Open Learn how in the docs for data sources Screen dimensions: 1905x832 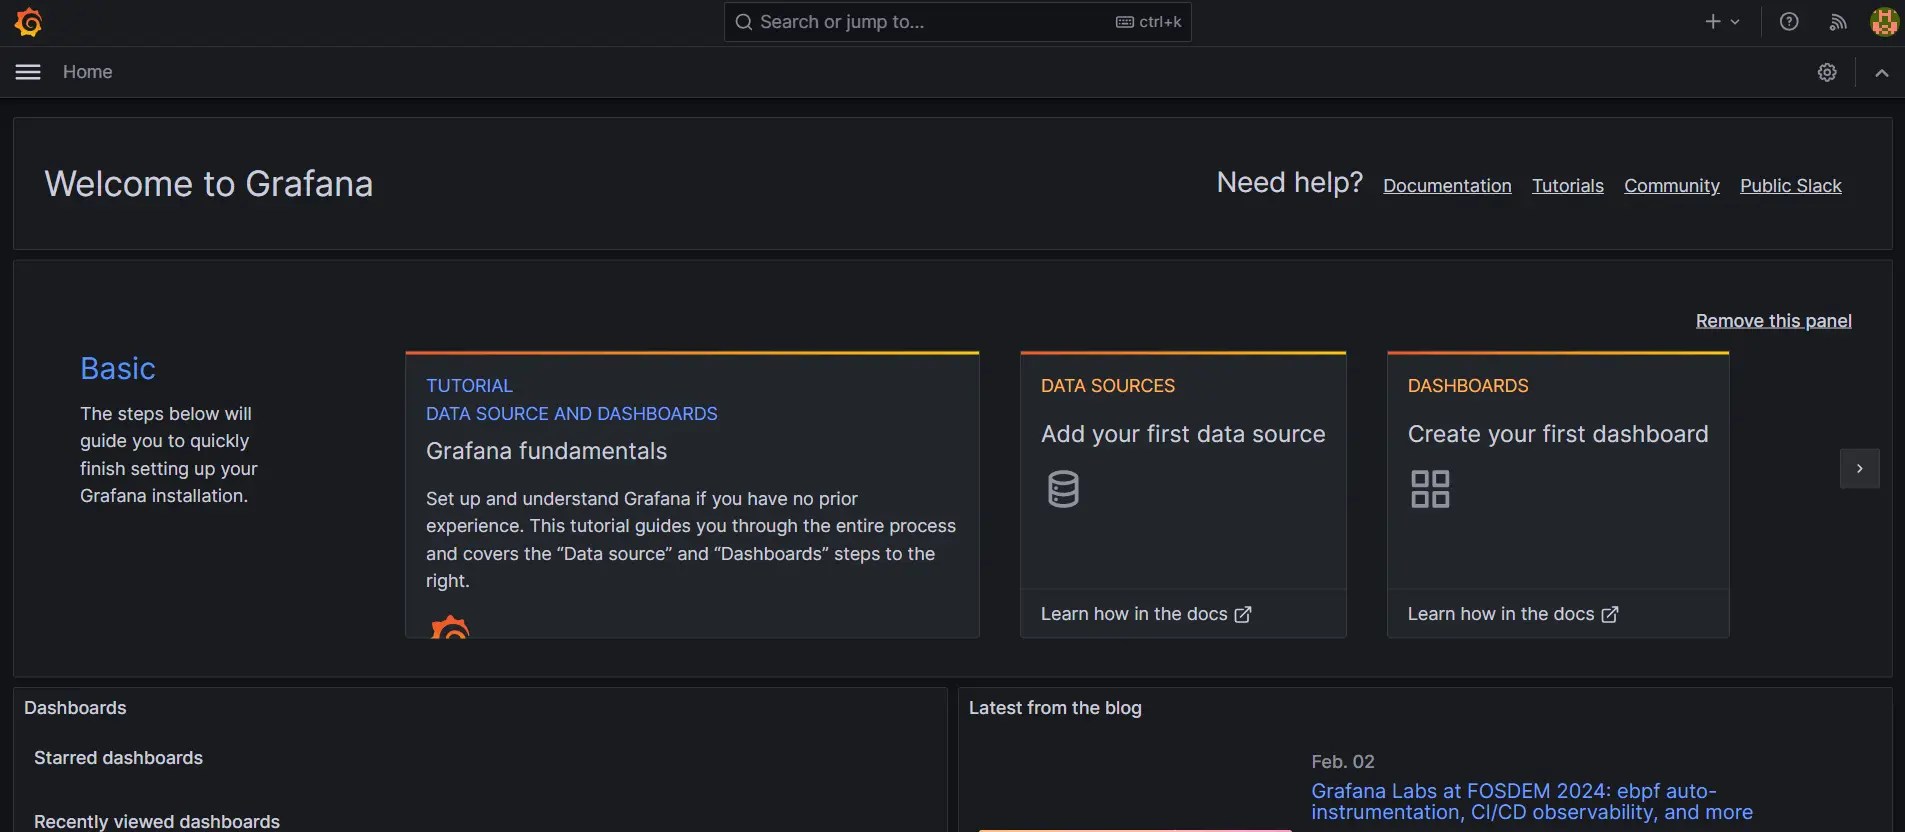[1146, 614]
